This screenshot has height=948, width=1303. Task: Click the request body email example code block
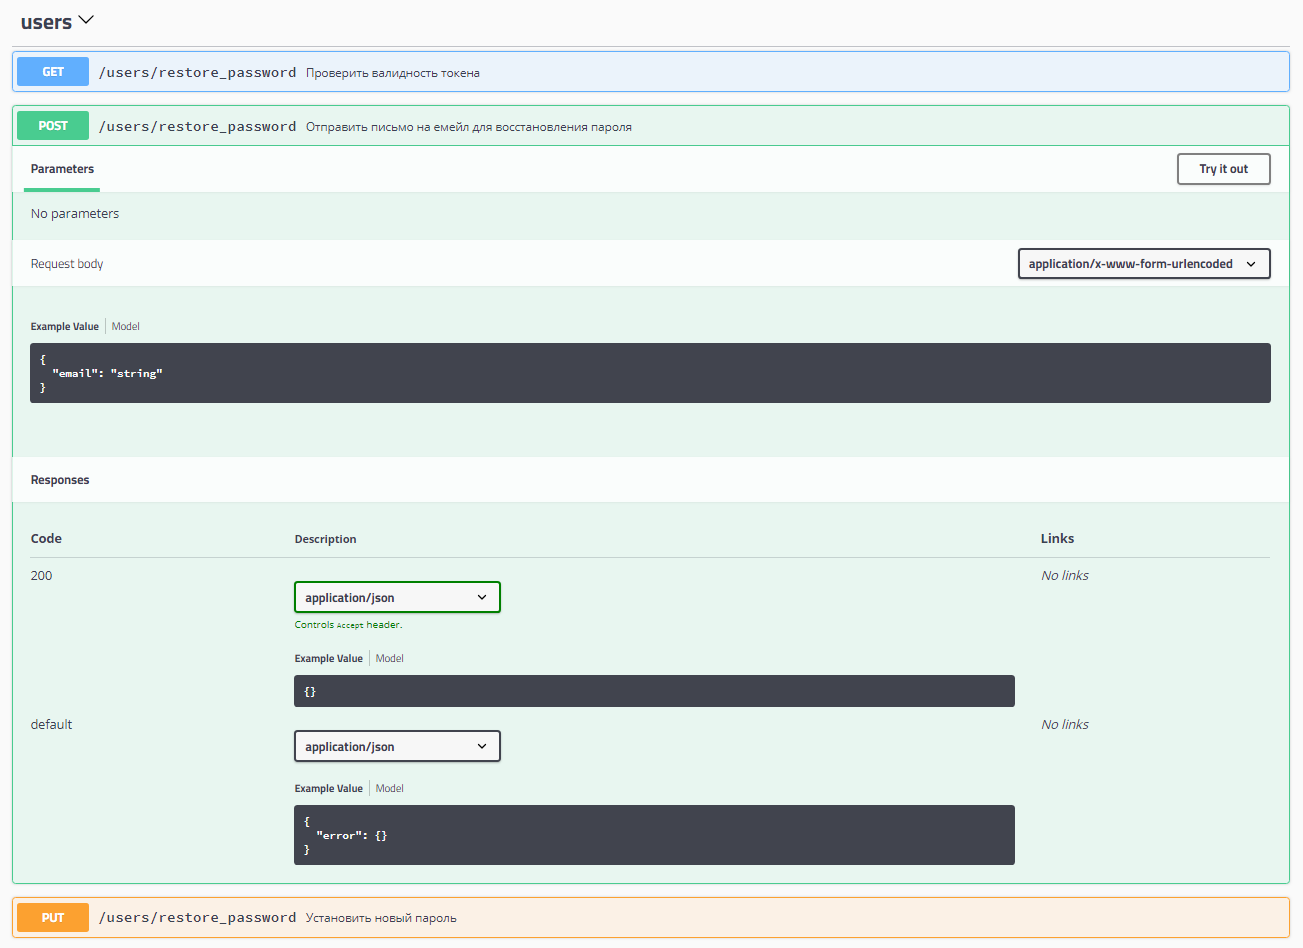tap(650, 373)
